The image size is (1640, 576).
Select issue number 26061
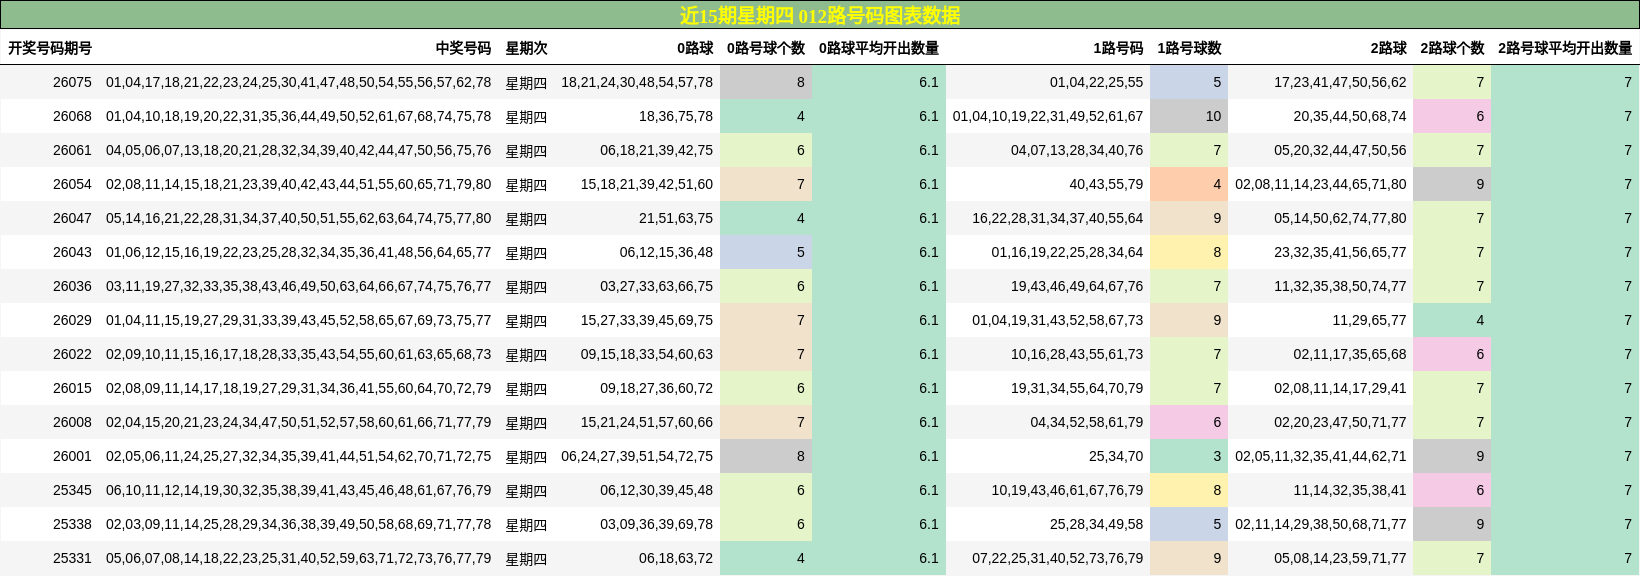[x=72, y=150]
